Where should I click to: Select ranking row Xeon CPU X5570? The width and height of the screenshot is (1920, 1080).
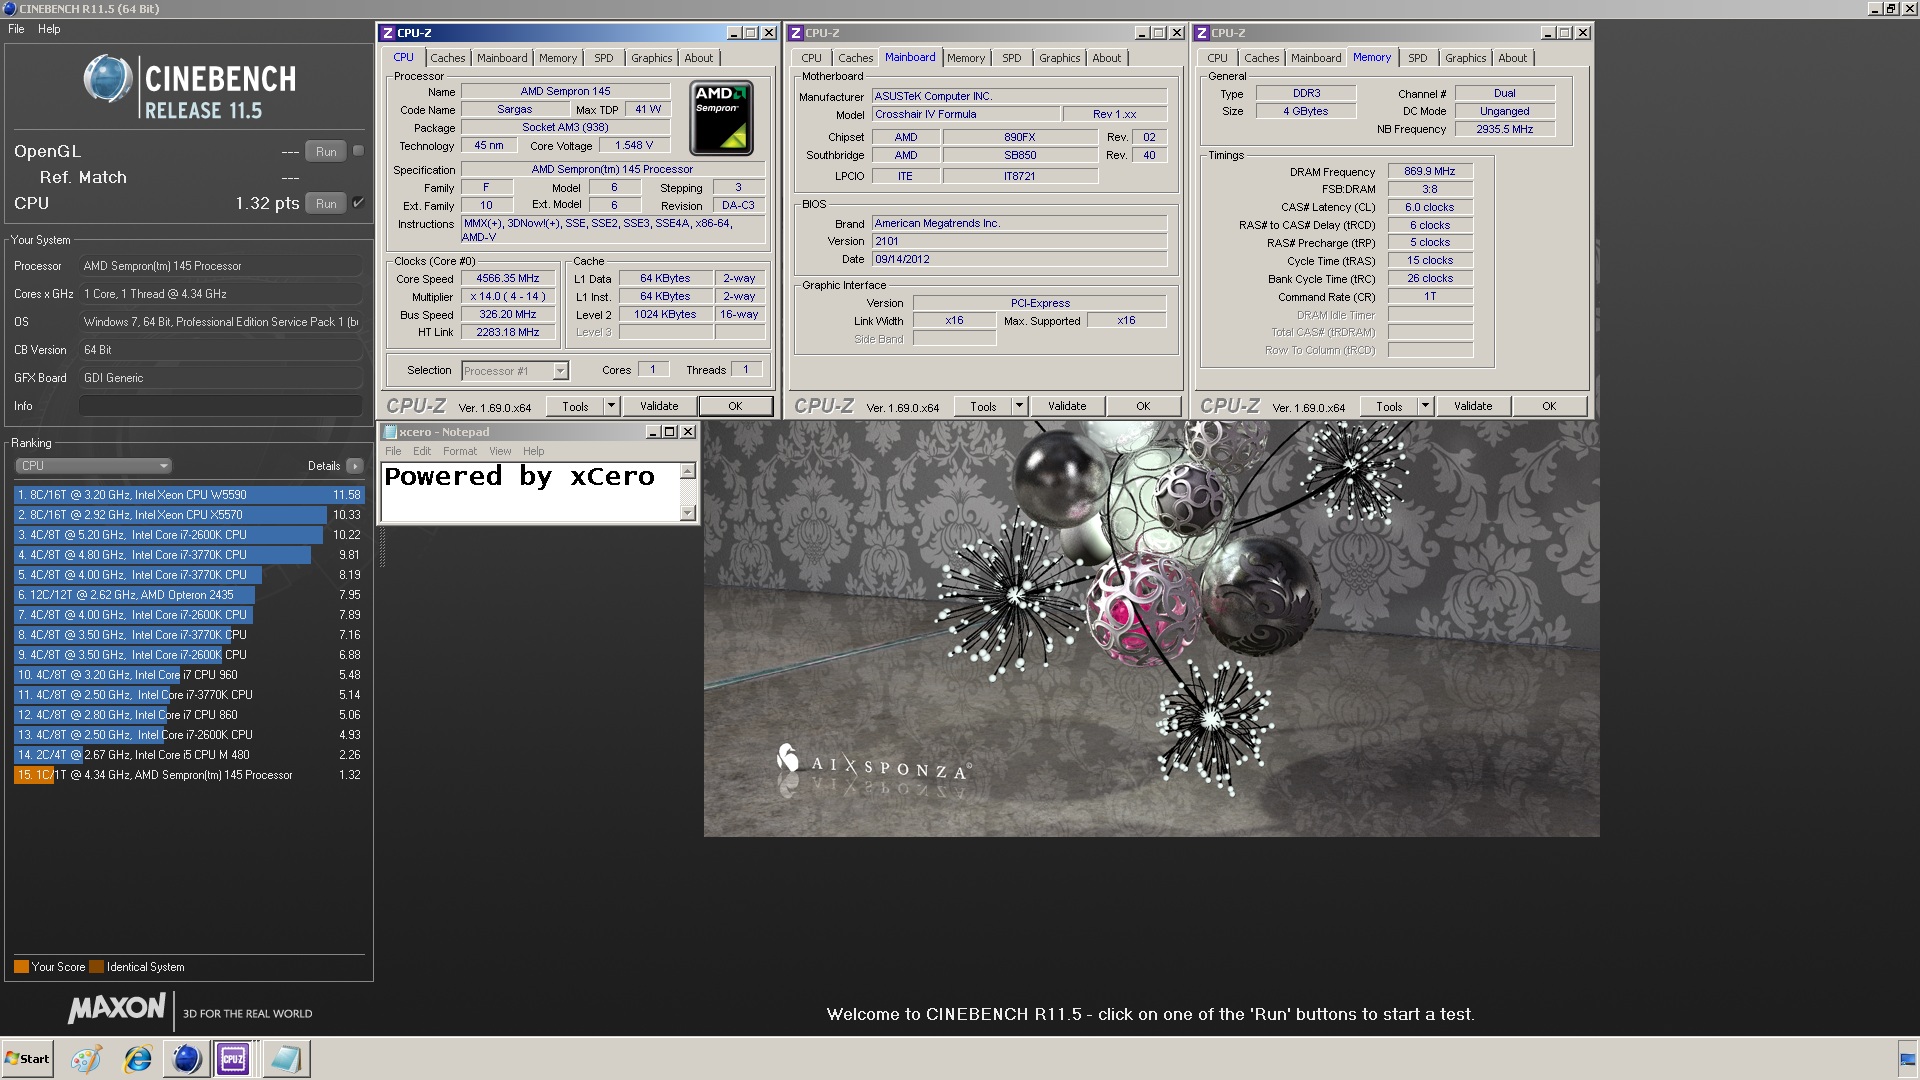(188, 515)
